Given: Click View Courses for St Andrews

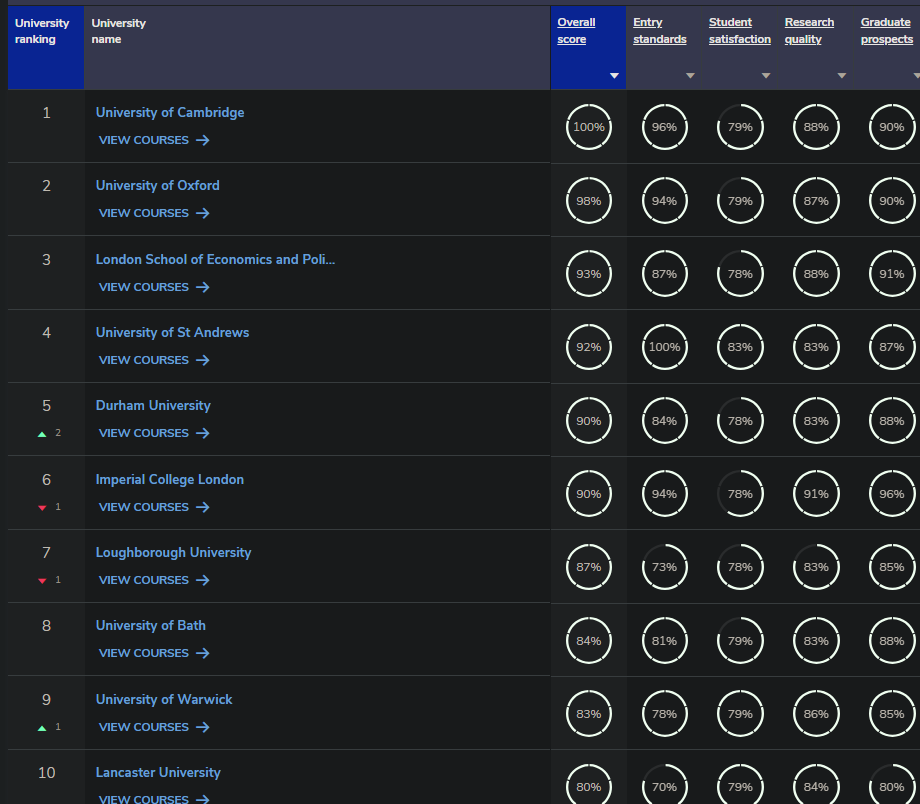Looking at the screenshot, I should 154,360.
